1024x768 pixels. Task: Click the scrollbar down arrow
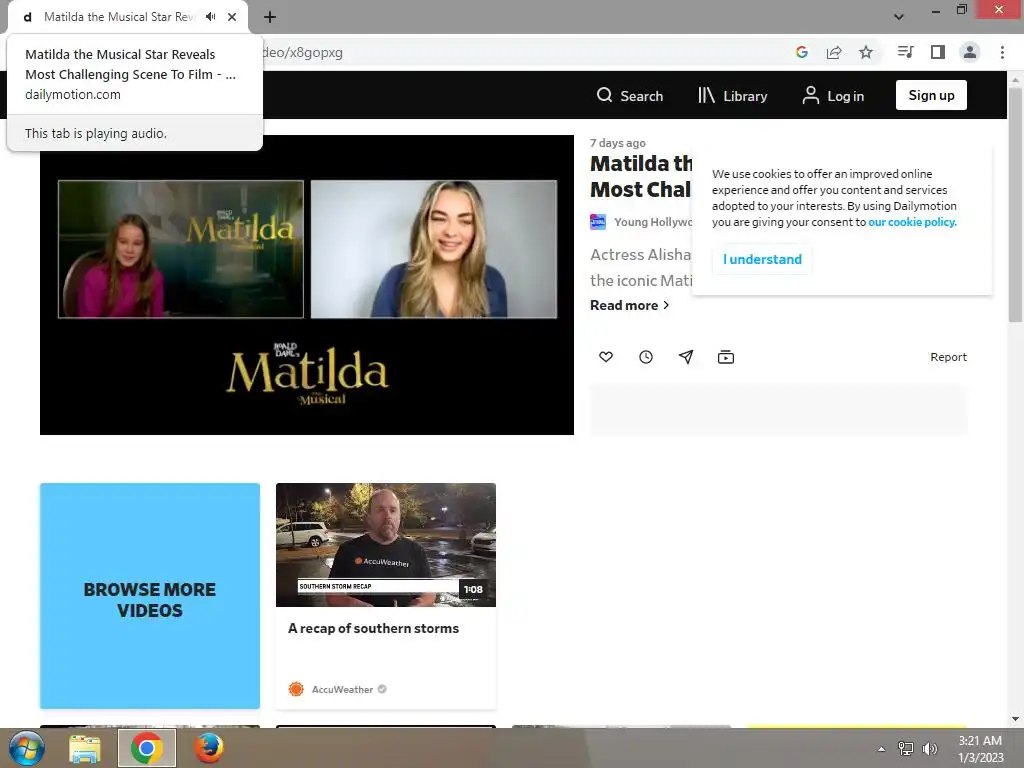pyautogui.click(x=1015, y=719)
